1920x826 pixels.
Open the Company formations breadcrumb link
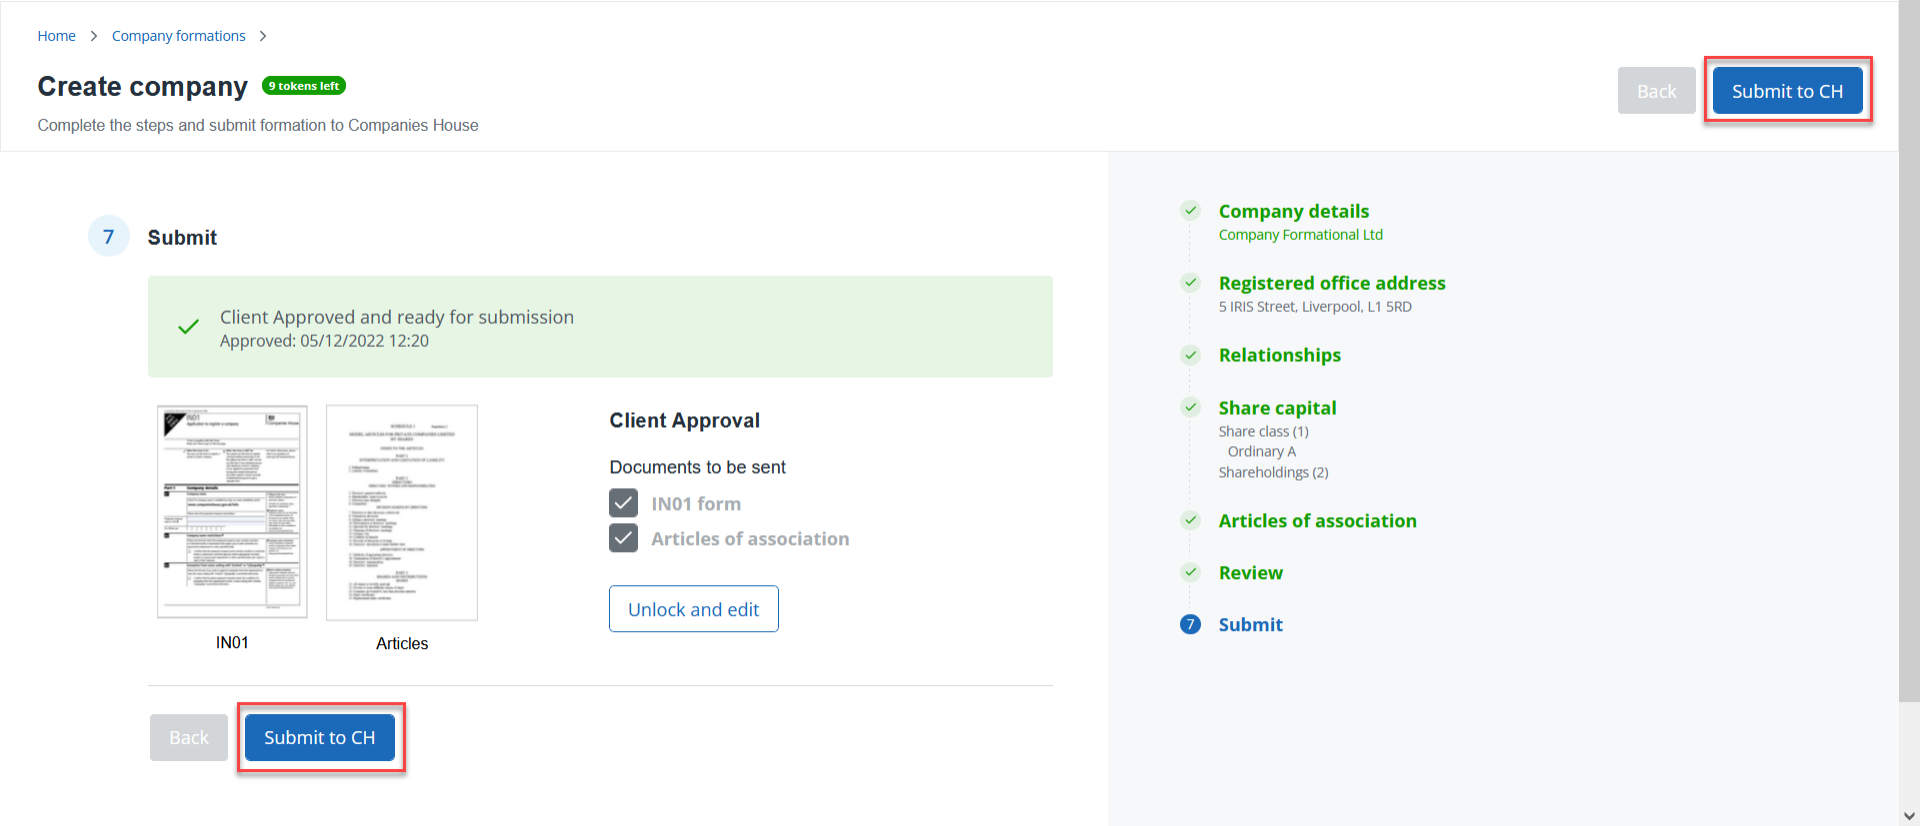click(x=178, y=36)
